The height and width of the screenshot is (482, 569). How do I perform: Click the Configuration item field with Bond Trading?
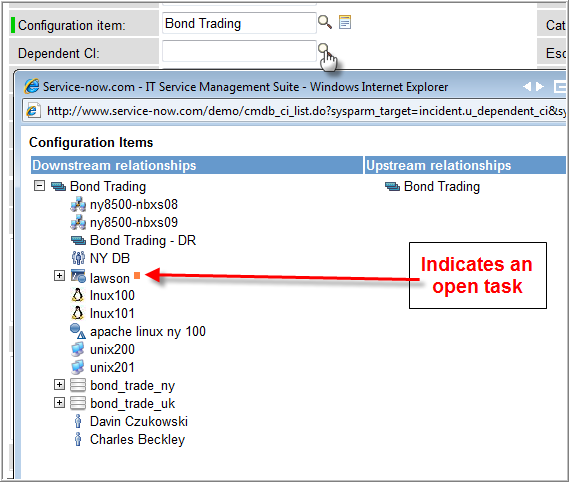(x=239, y=23)
